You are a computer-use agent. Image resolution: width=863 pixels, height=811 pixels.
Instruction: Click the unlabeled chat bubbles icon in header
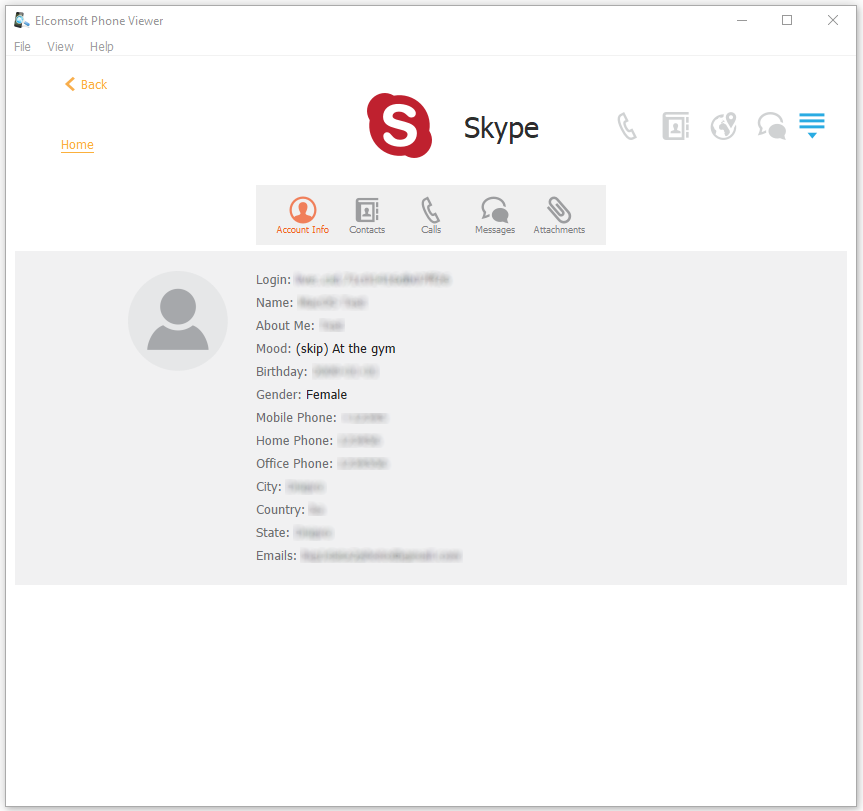point(771,127)
